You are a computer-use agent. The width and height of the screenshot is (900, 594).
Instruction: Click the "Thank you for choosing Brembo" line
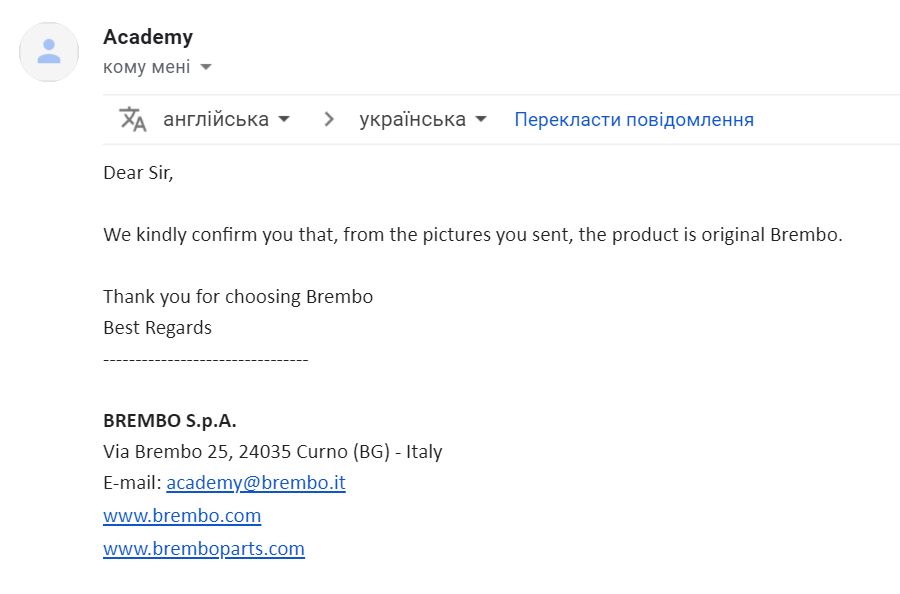click(238, 297)
